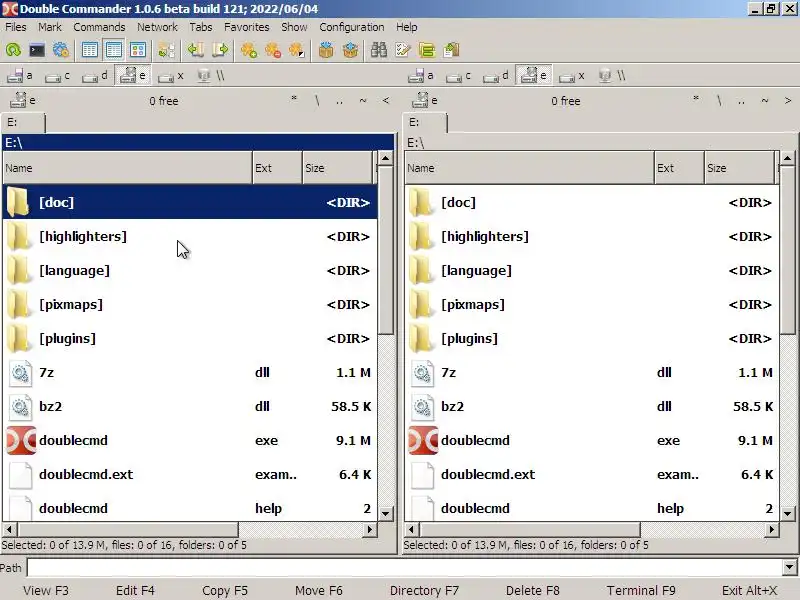Image resolution: width=800 pixels, height=600 pixels.
Task: Open Options via the gear toolbar icon
Action: [61, 50]
